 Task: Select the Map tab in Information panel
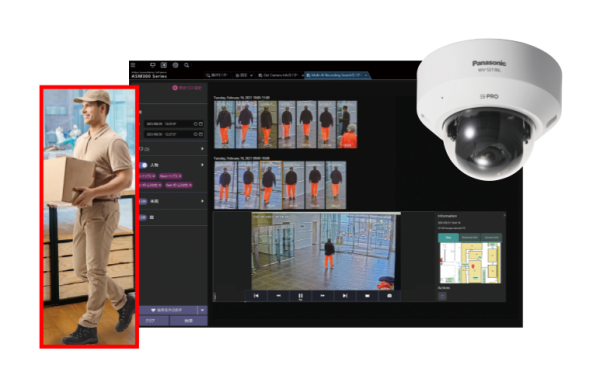pos(448,238)
